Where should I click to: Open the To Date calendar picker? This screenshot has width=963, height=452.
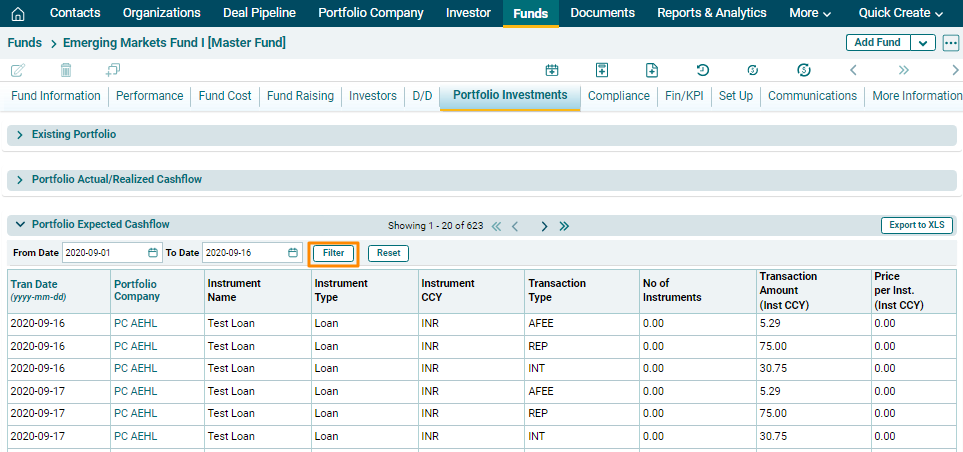click(x=293, y=253)
